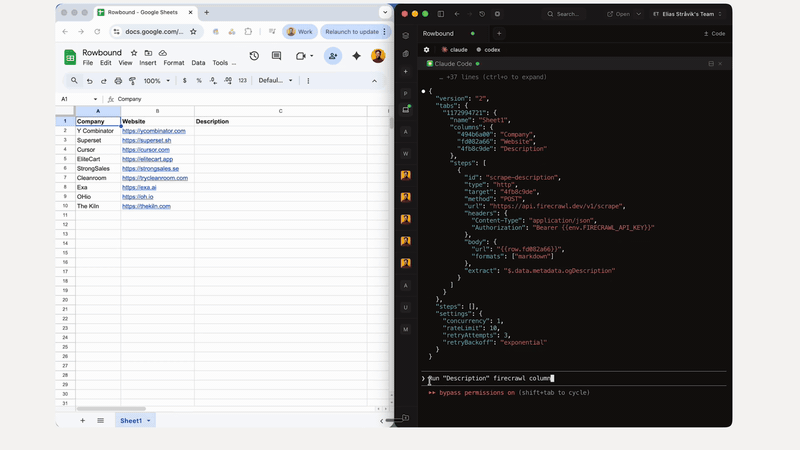Open the settings gear beside claude

click(427, 49)
